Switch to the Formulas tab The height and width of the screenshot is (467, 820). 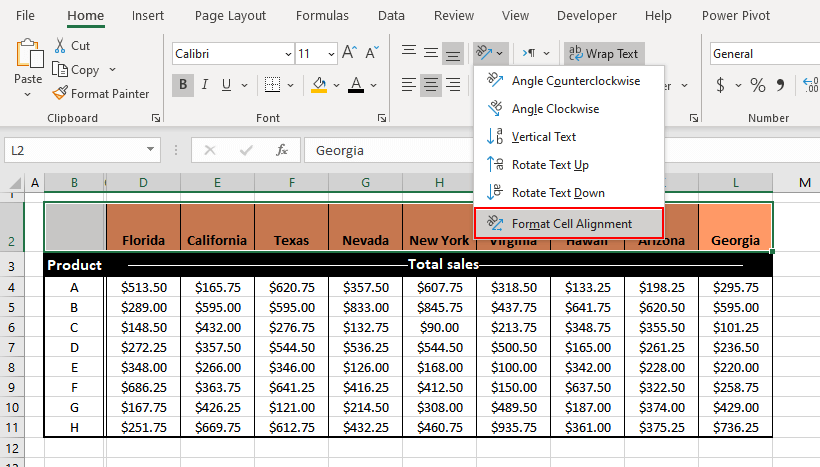point(322,16)
